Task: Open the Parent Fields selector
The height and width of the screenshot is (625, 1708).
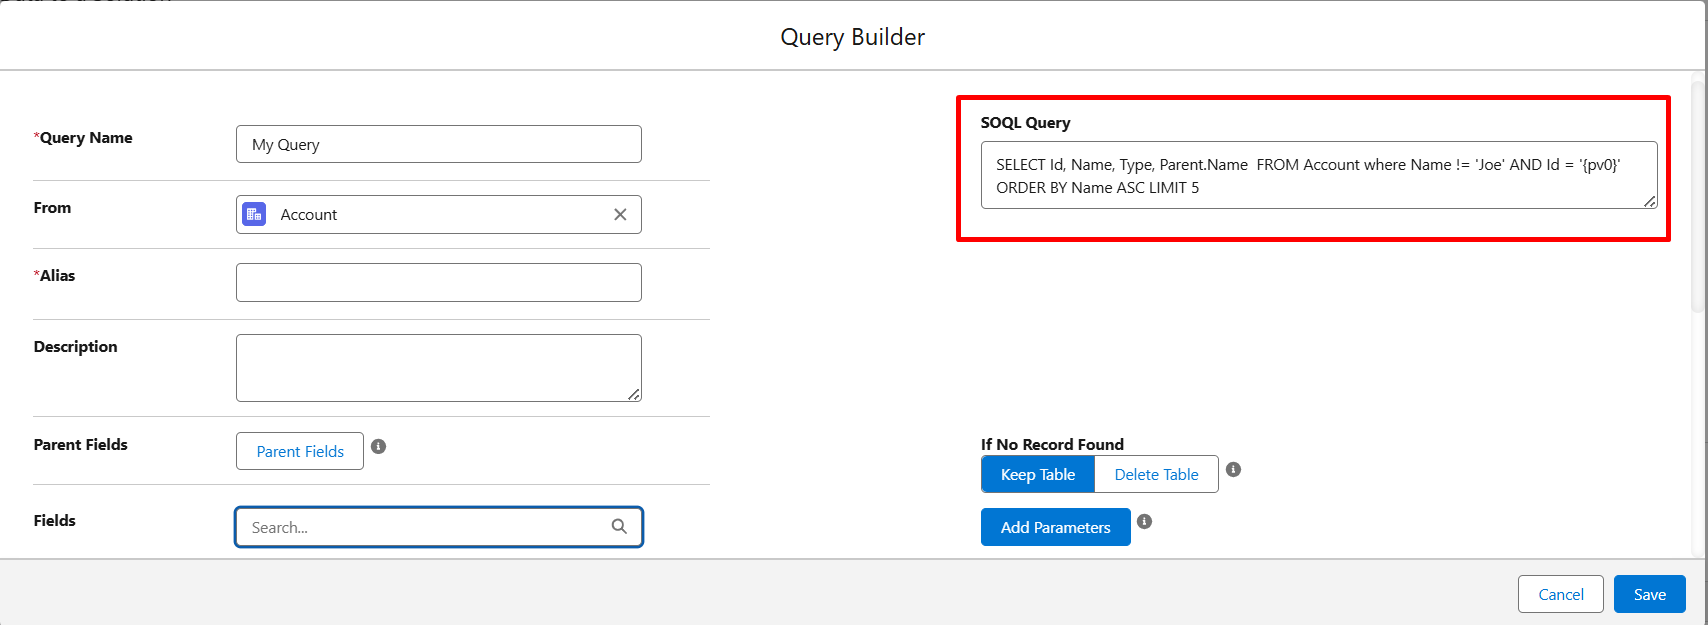Action: click(x=300, y=451)
